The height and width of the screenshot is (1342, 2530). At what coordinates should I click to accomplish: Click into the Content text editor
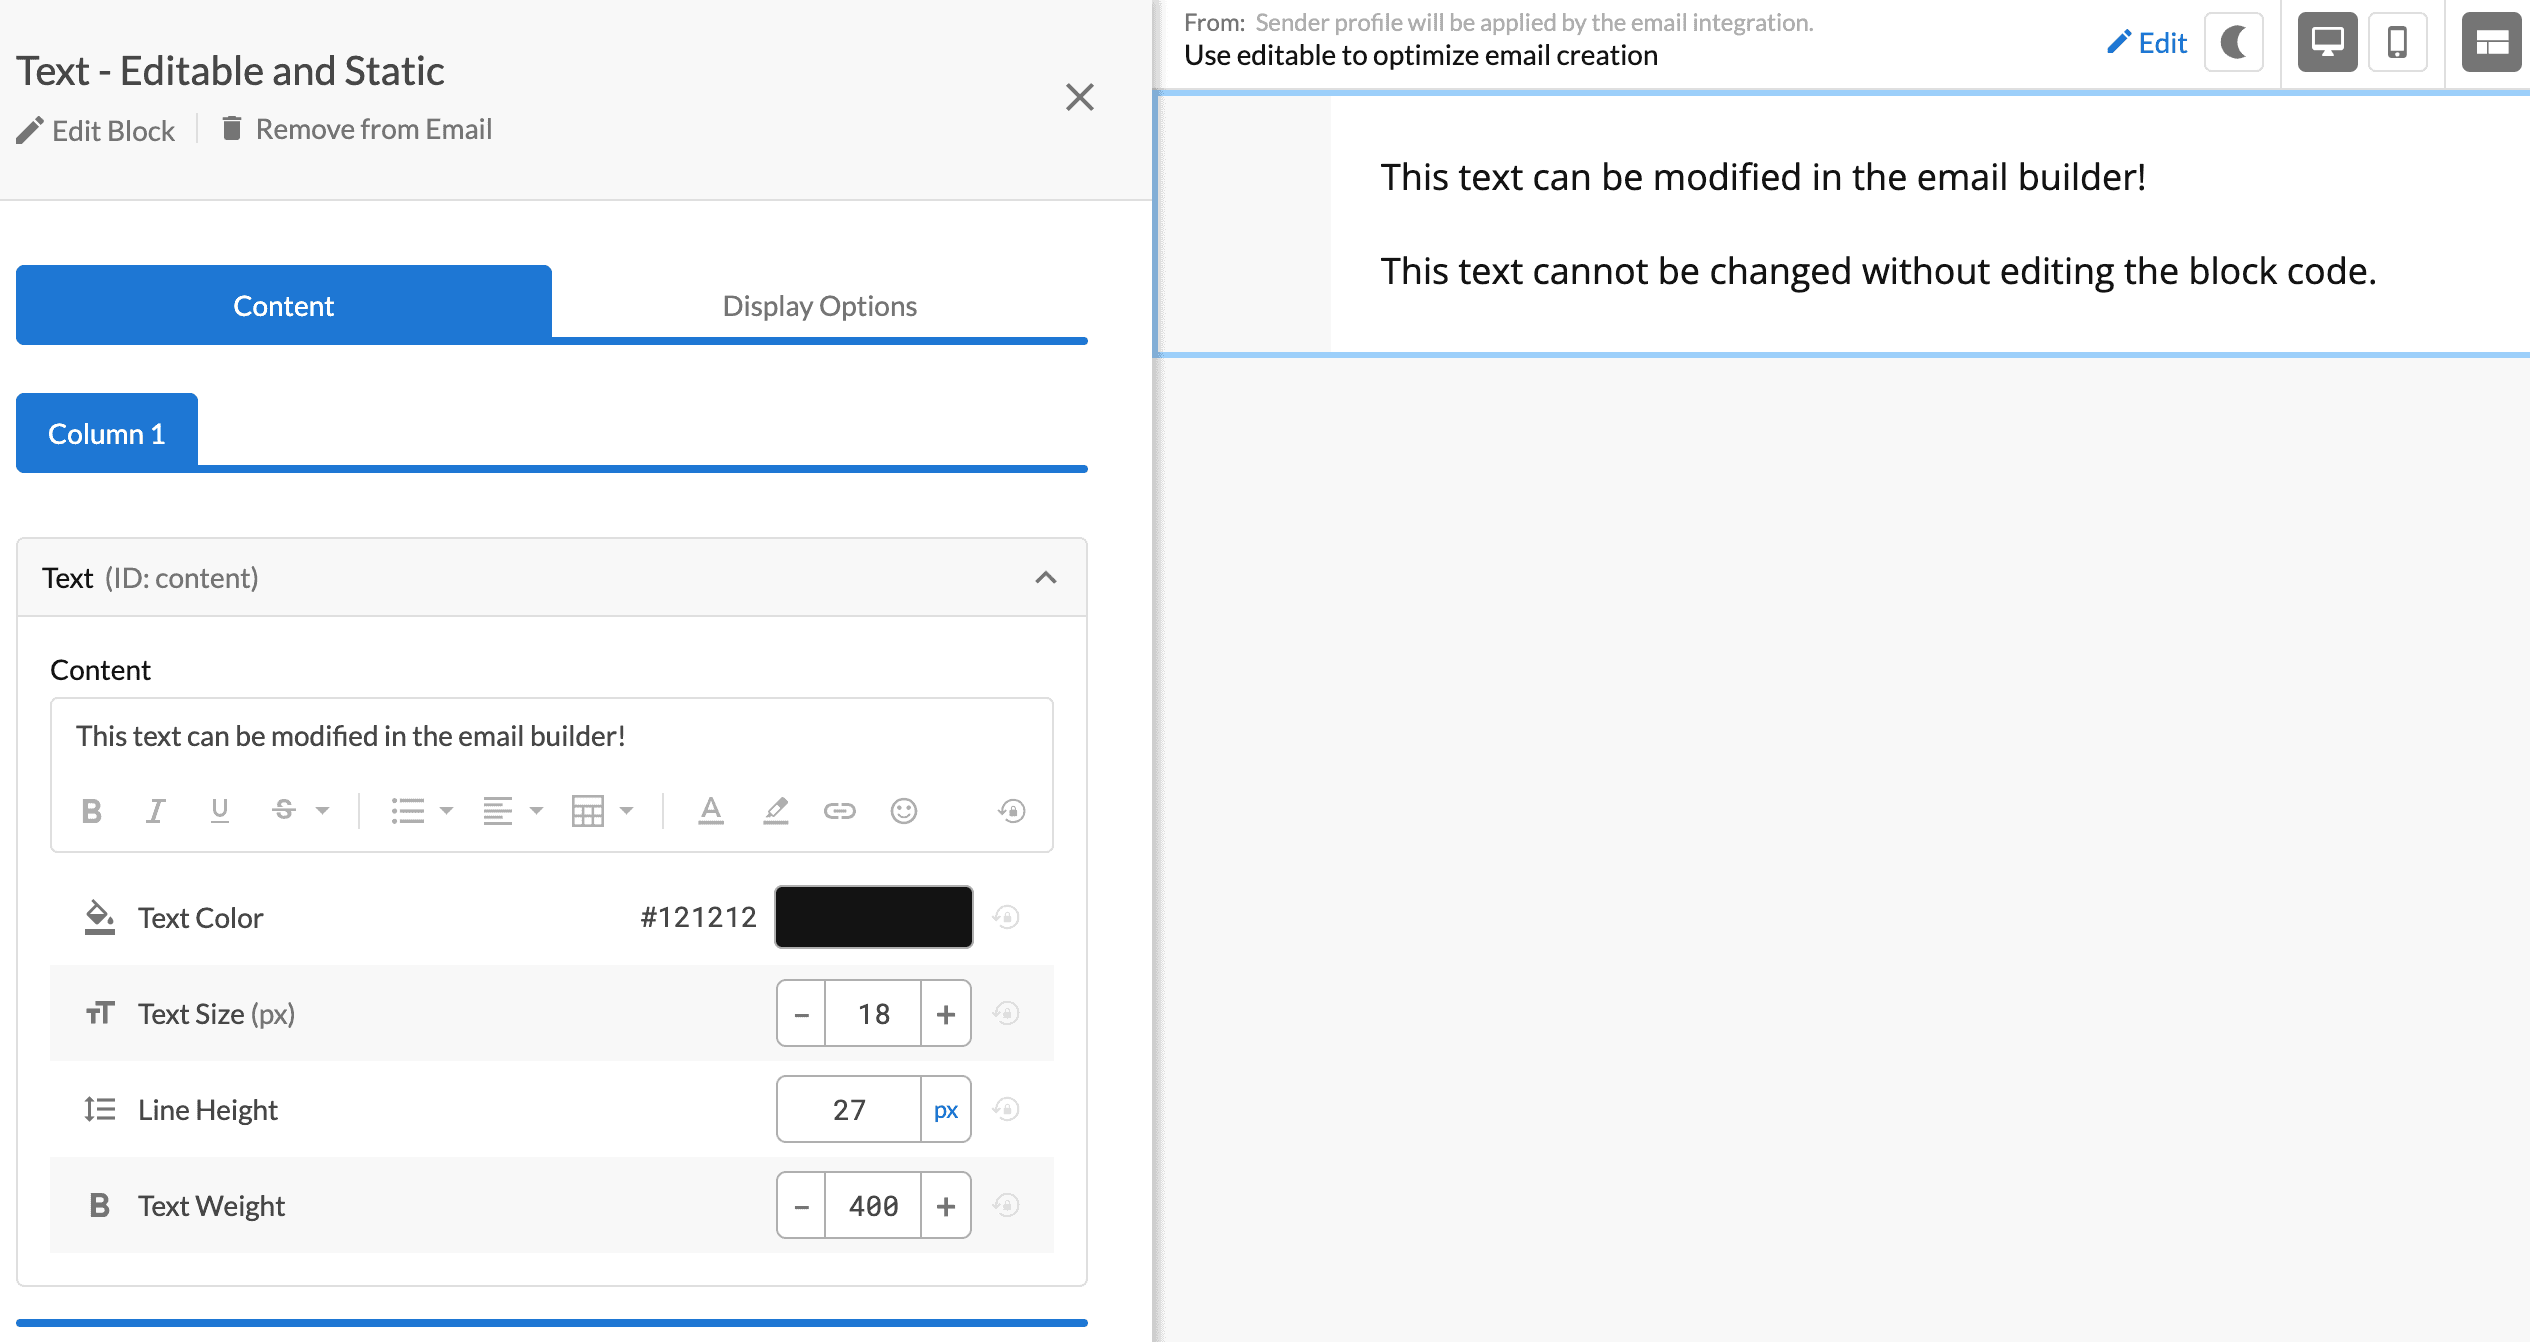coord(552,737)
